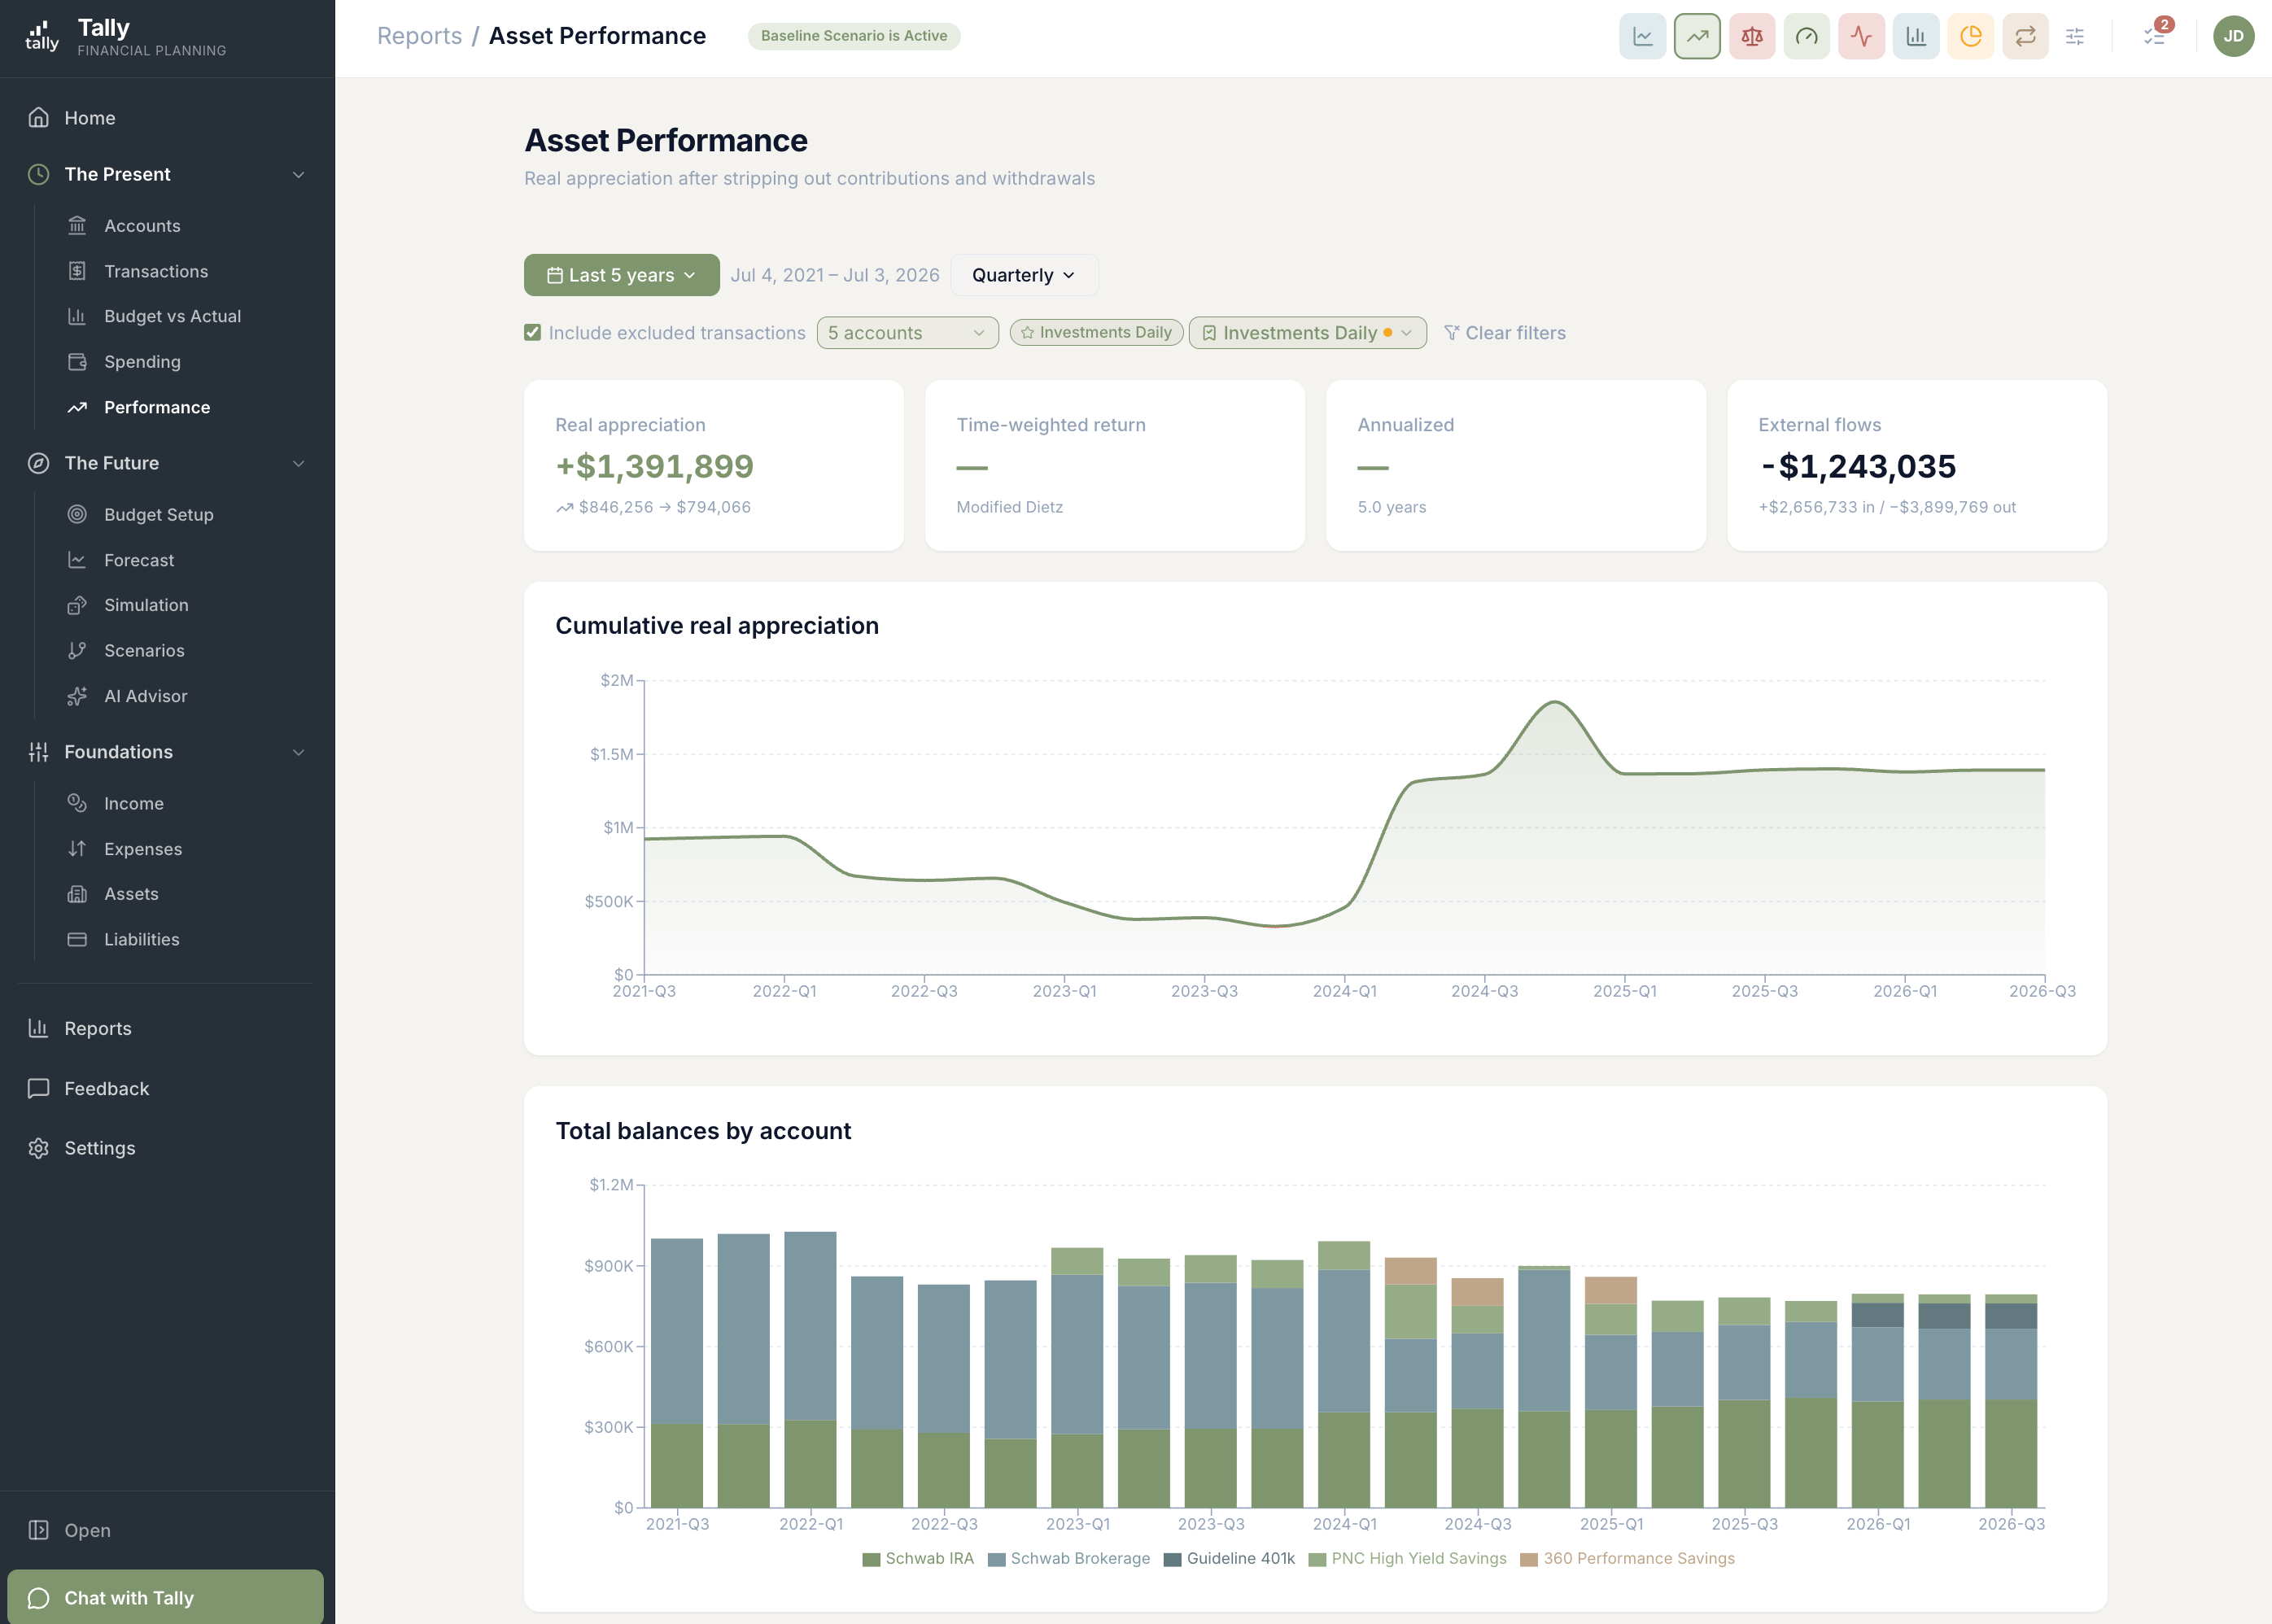Open the bar chart report icon
2272x1624 pixels.
(x=1916, y=36)
